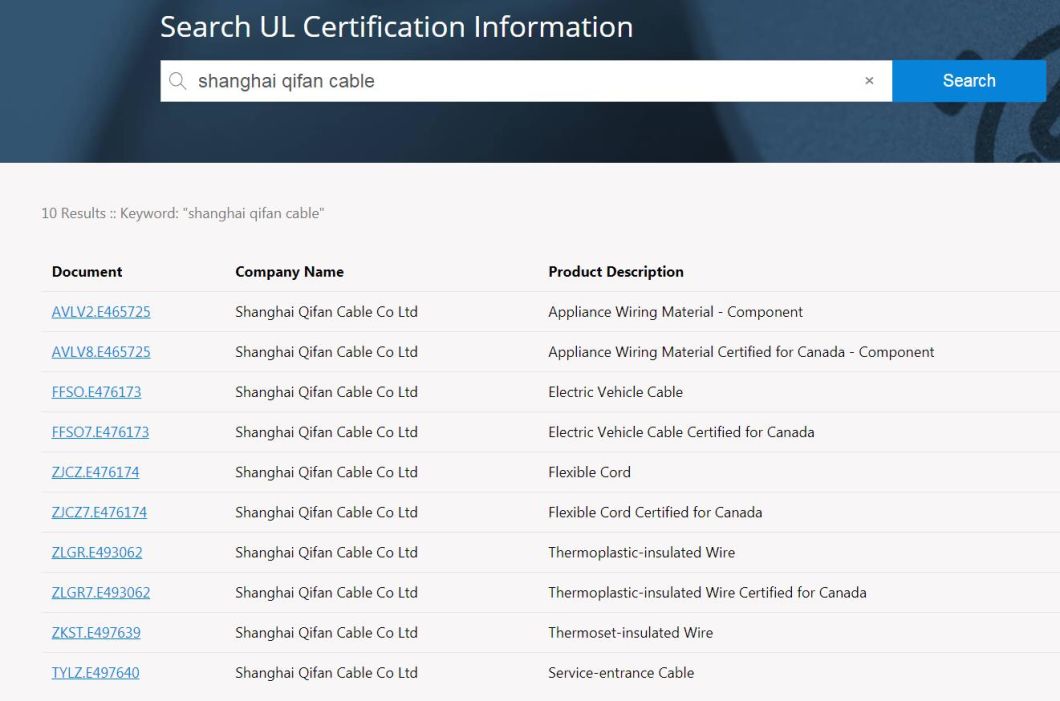Click the Company Name column header
This screenshot has height=701, width=1060.
click(289, 272)
